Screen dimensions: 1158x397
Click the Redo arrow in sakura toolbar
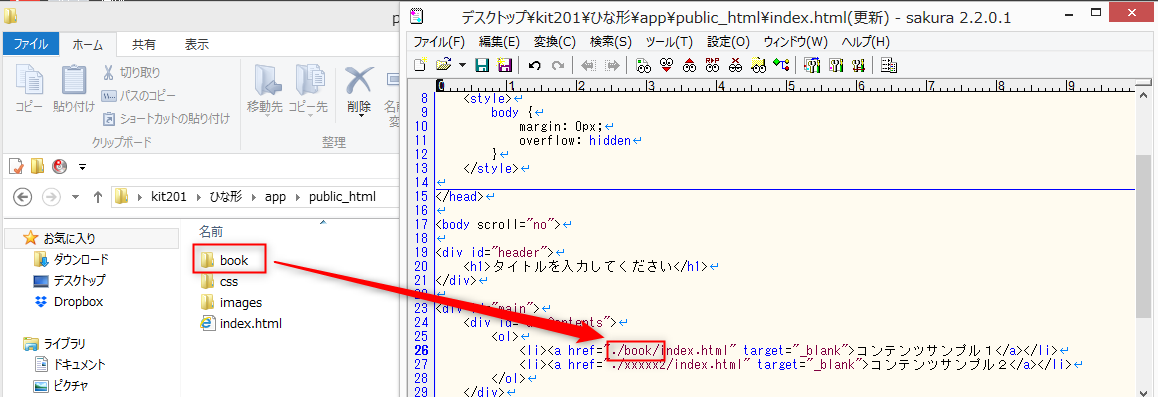click(x=558, y=65)
